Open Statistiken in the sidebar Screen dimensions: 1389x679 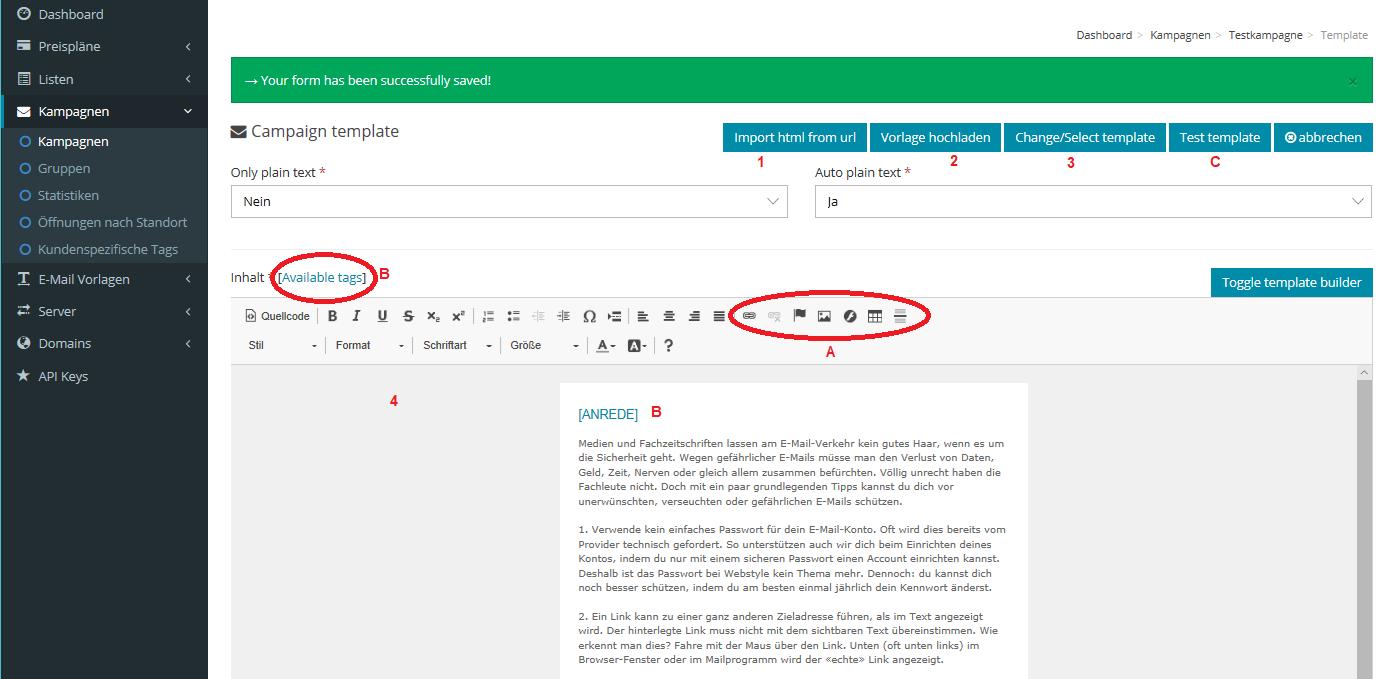(x=68, y=195)
